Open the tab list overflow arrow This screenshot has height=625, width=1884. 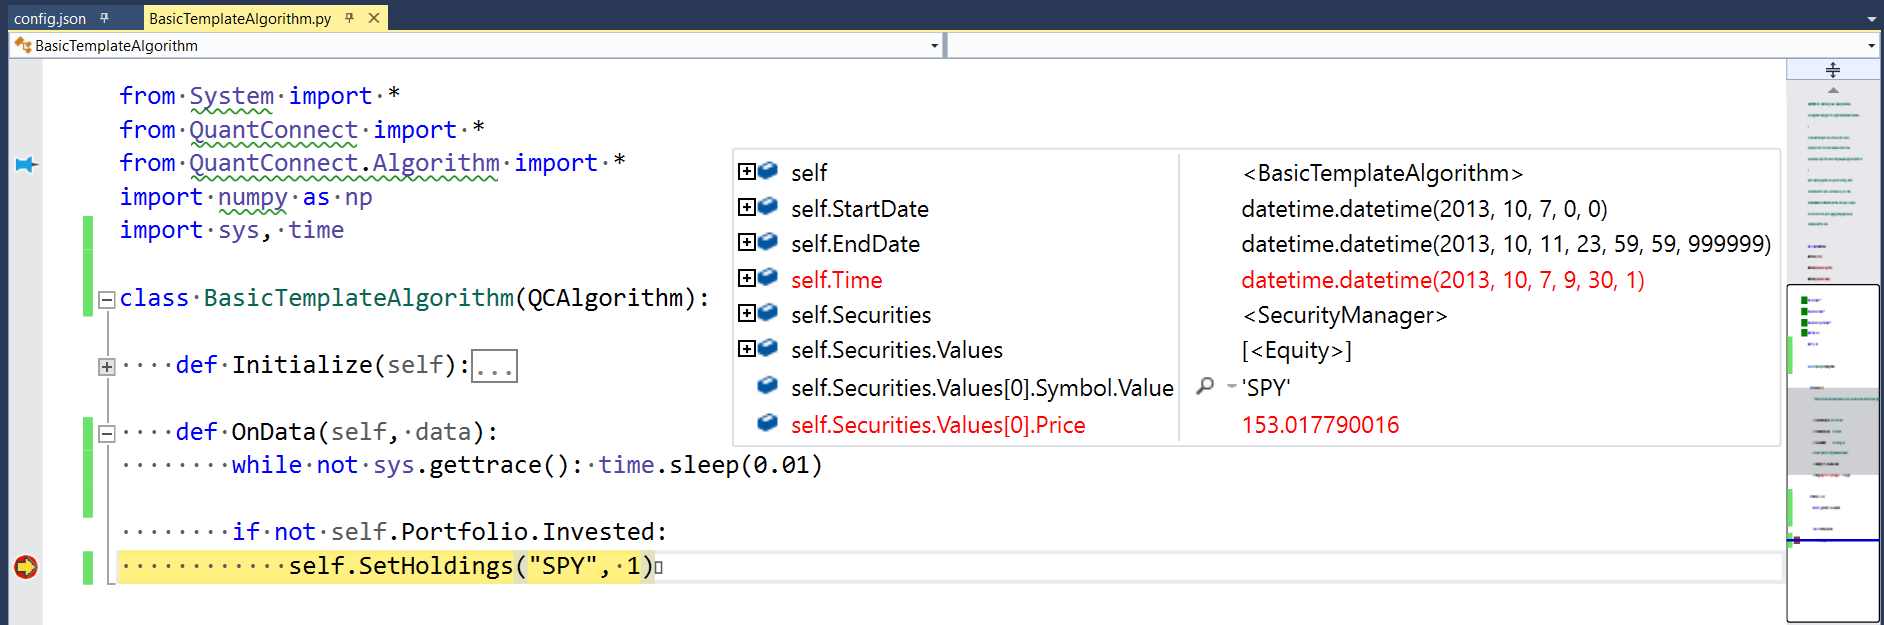coord(1871,19)
